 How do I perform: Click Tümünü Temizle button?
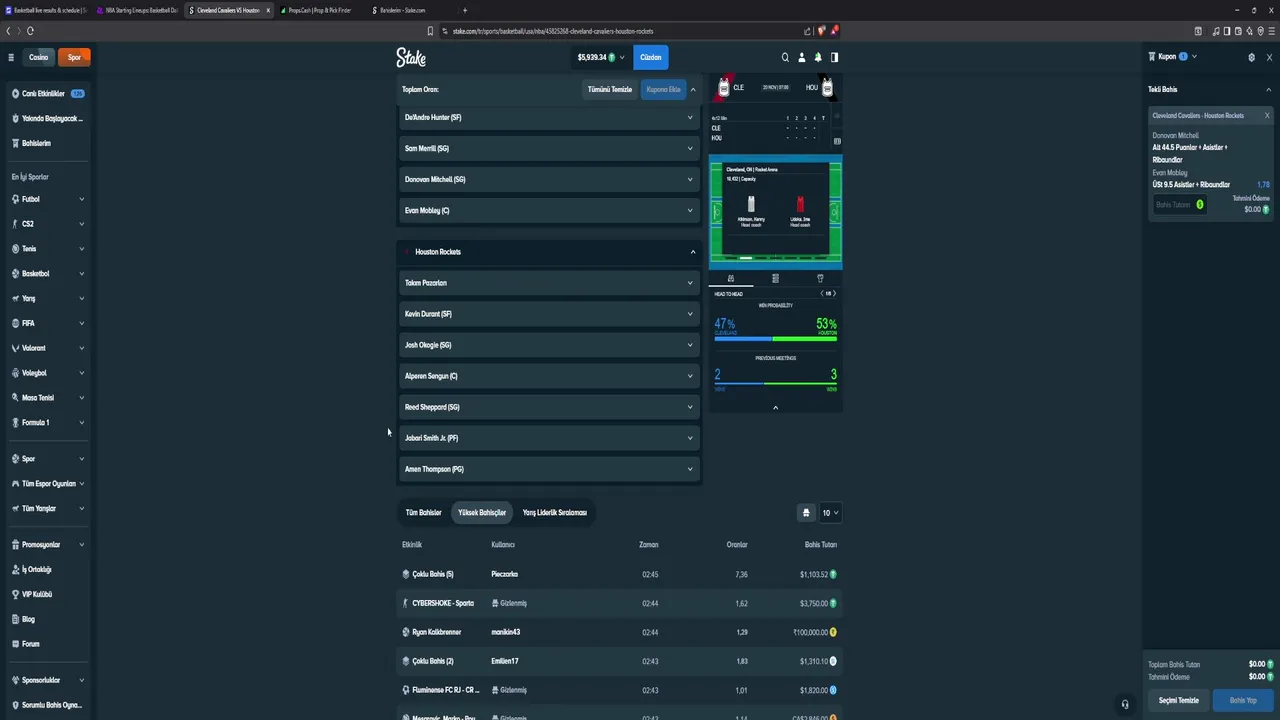coord(610,89)
